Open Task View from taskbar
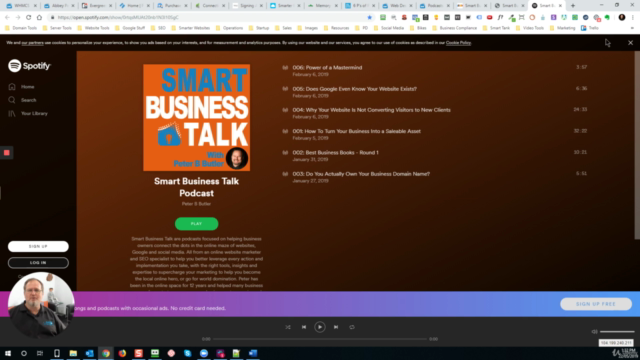This screenshot has width=640, height=360. click(40, 353)
